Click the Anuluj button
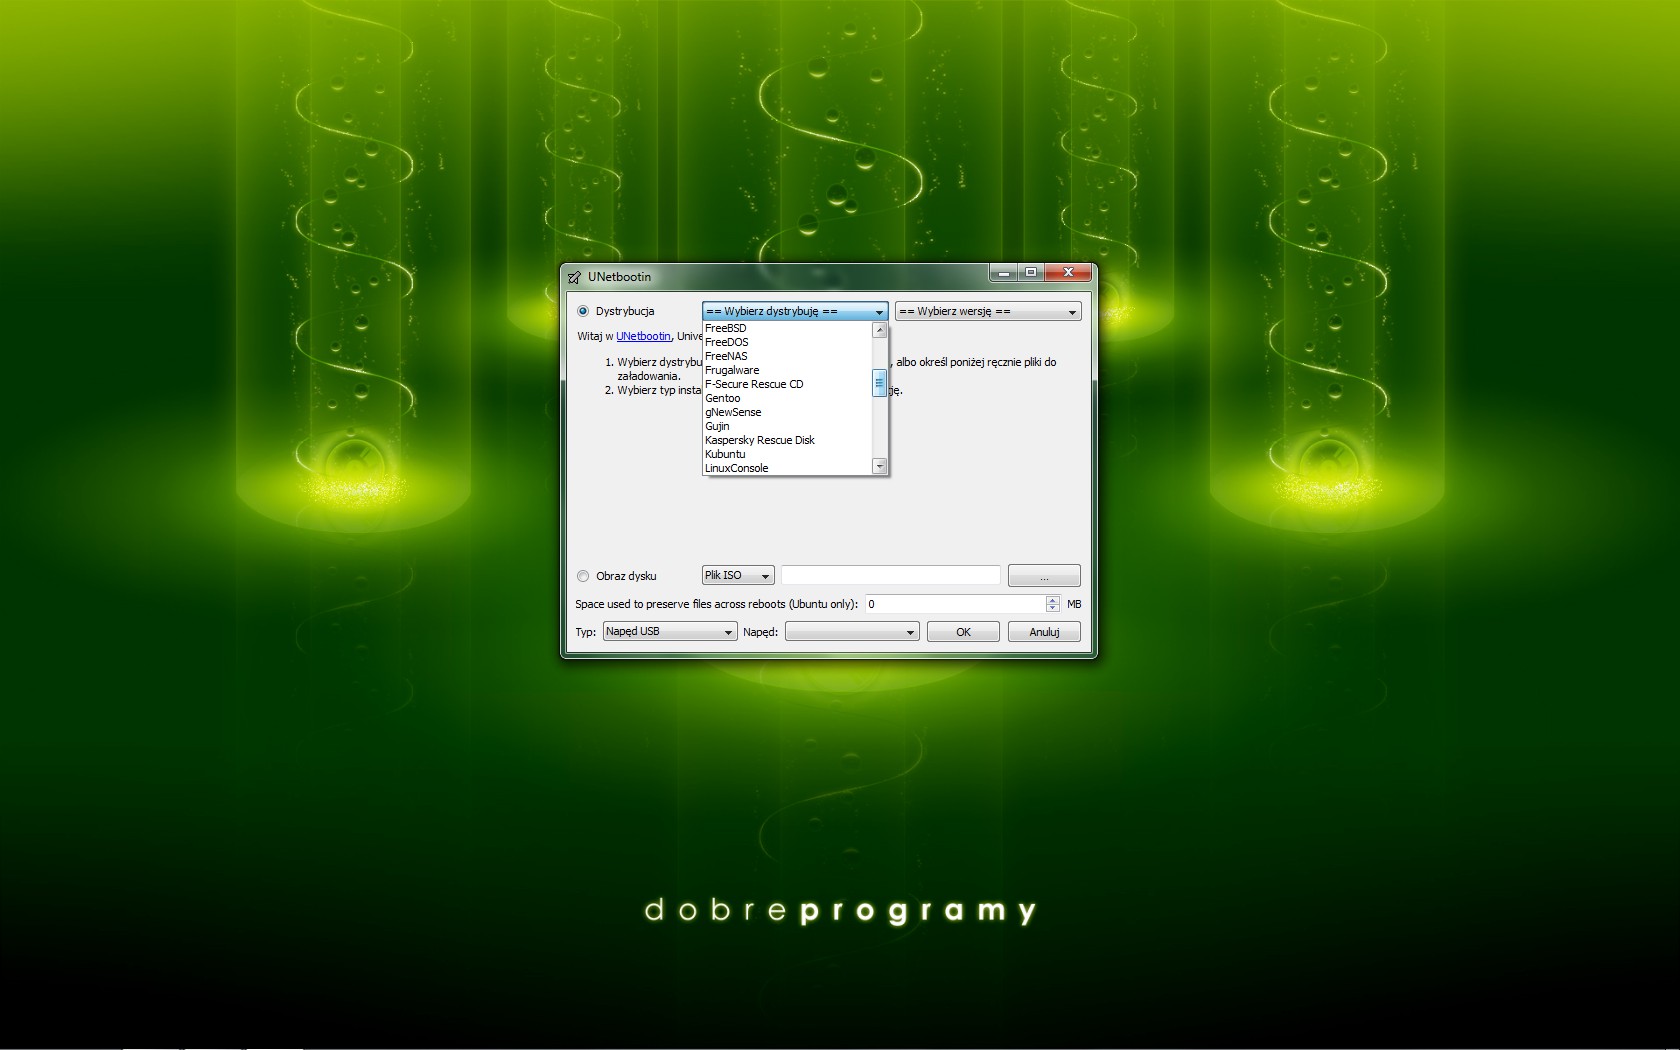This screenshot has height=1050, width=1680. coord(1044,632)
